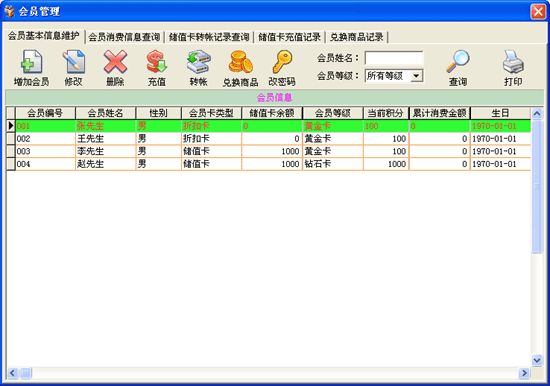Open the 储值卡转帐记录查询 tab
The width and height of the screenshot is (550, 386).
coord(209,37)
